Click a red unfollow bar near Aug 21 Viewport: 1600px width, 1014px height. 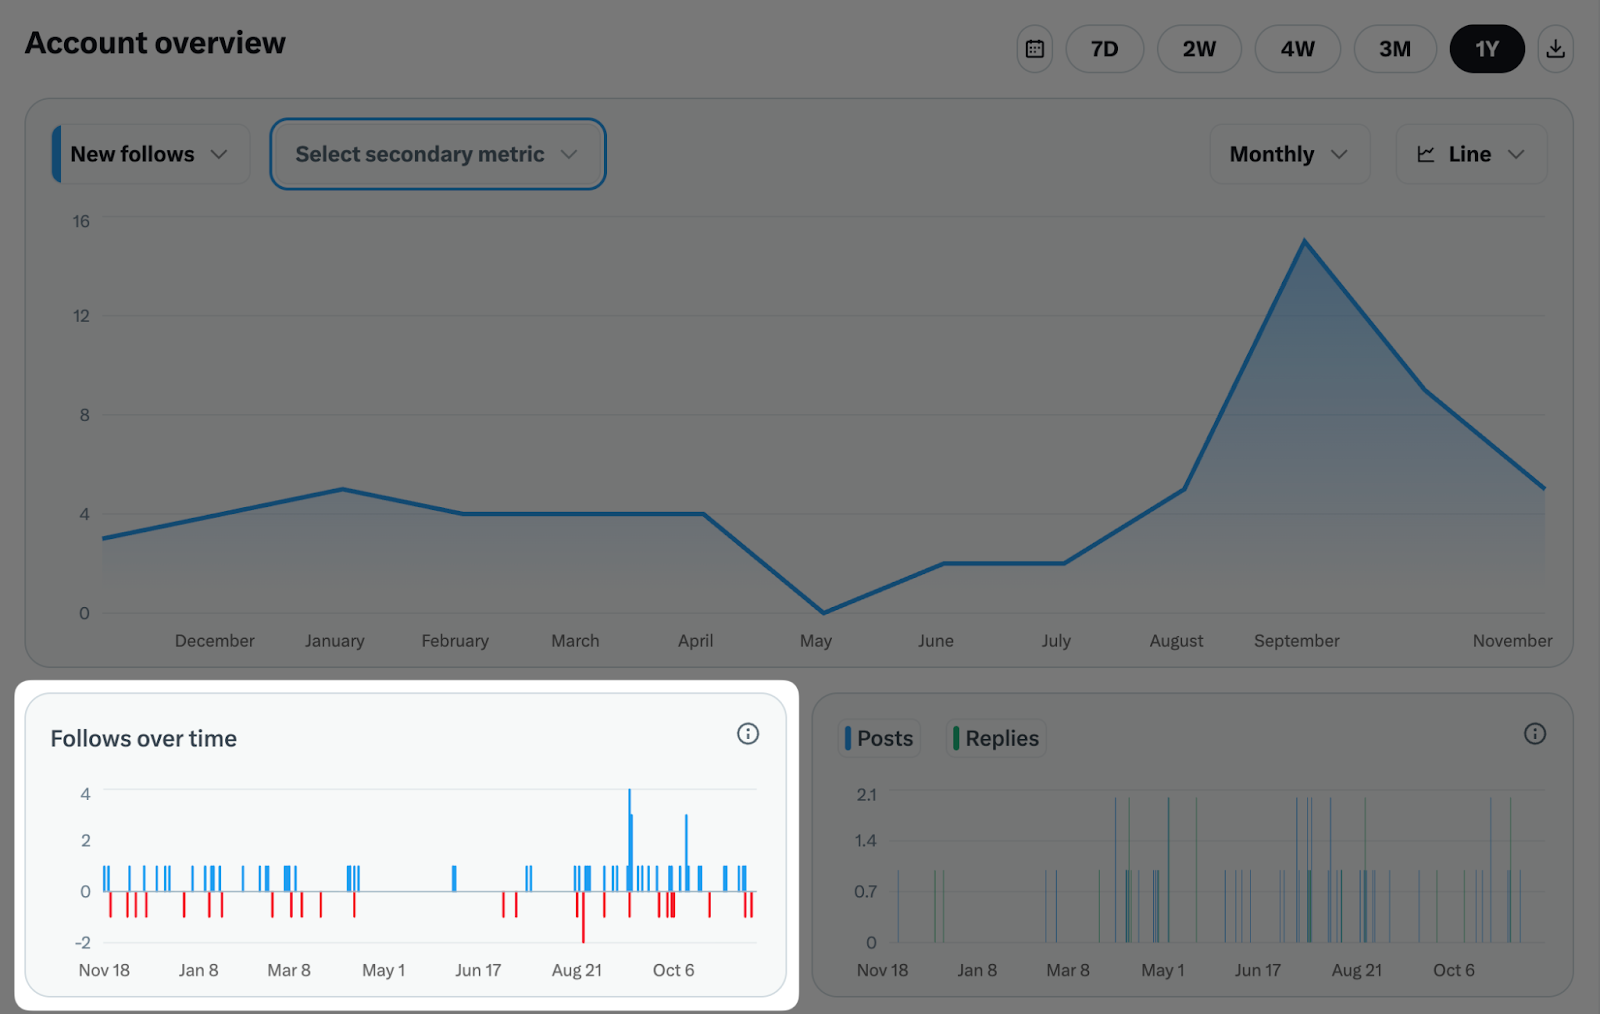583,920
